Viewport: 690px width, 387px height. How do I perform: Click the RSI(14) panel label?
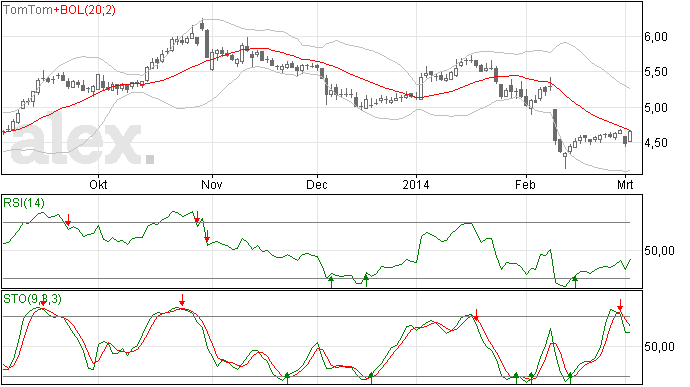(x=24, y=203)
